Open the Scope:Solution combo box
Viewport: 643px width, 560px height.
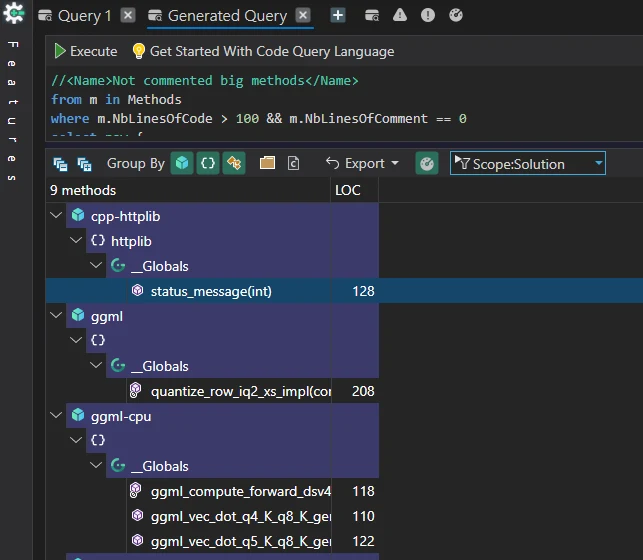click(528, 164)
